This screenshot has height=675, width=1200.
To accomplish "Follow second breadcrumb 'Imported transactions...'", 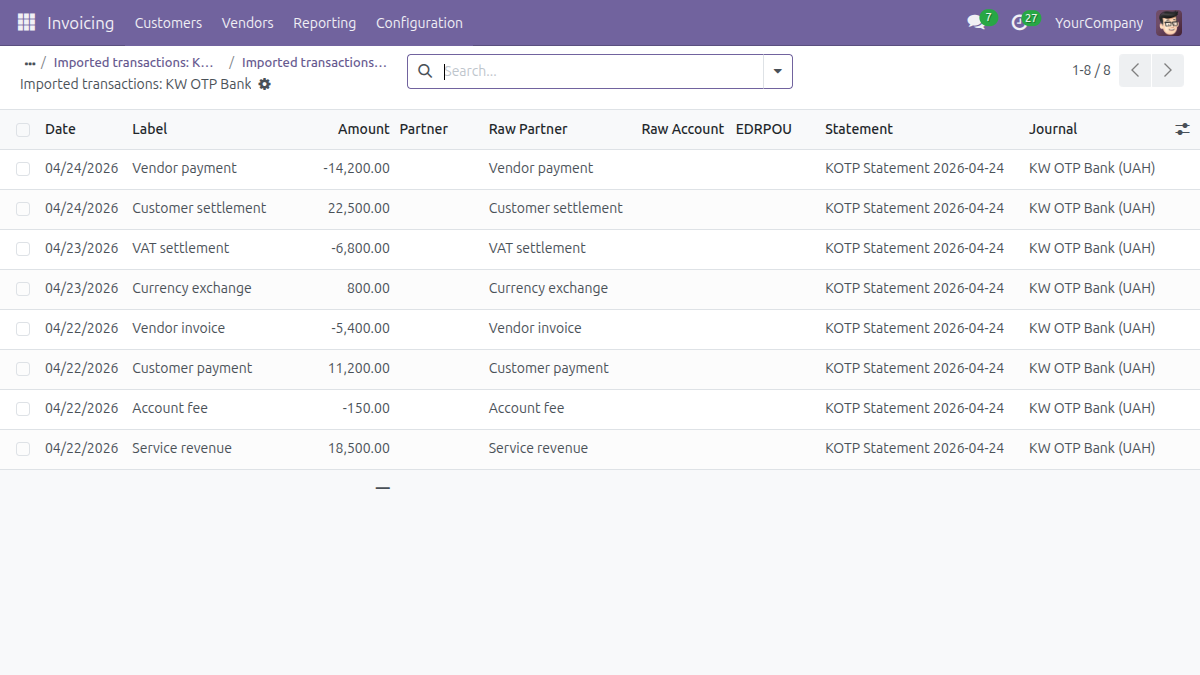I will point(314,62).
